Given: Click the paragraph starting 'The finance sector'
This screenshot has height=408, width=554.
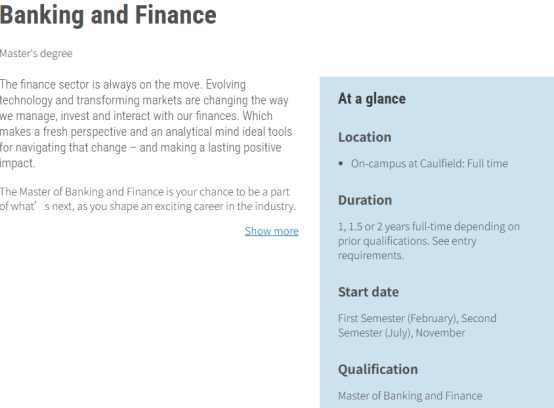Looking at the screenshot, I should [x=146, y=124].
